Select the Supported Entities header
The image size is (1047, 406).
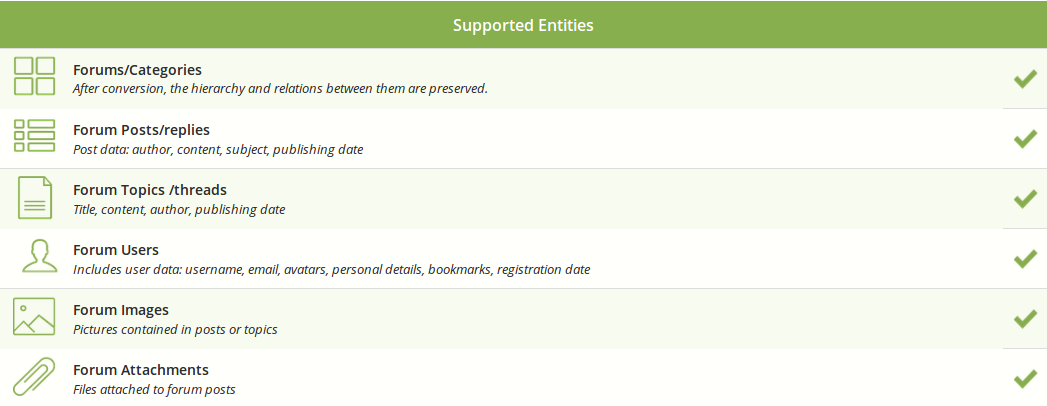(524, 25)
